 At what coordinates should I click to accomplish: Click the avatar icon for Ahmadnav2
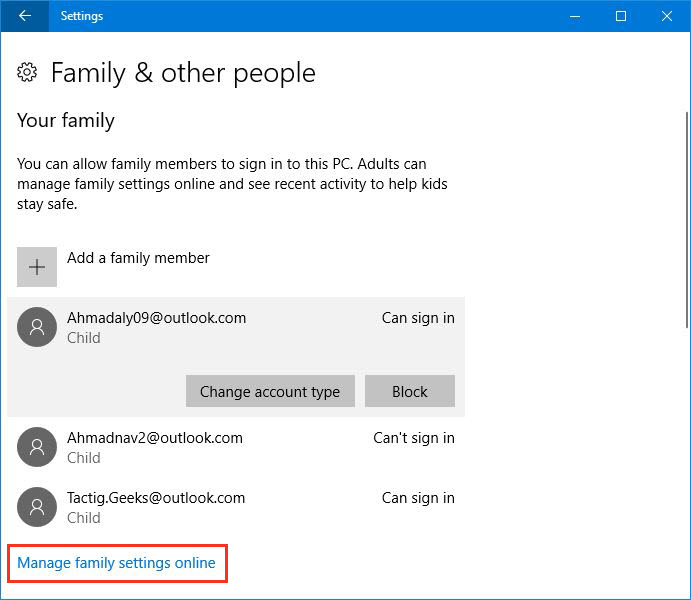[37, 447]
